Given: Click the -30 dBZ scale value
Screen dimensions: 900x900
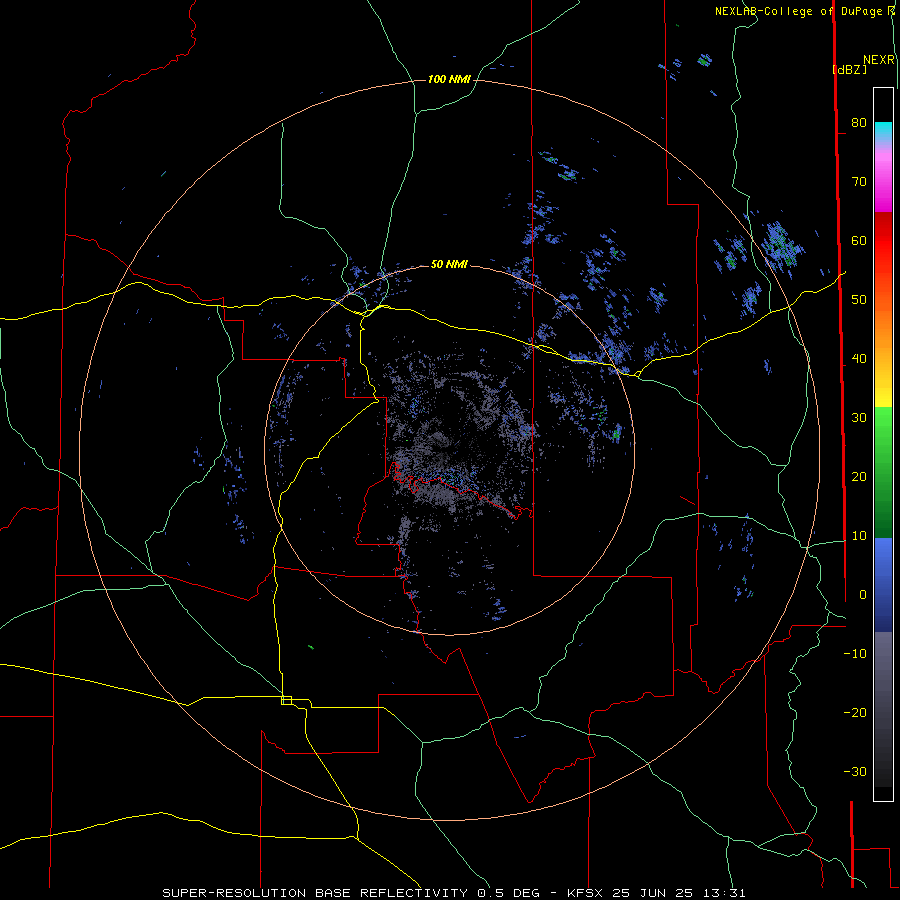Looking at the screenshot, I should [x=855, y=772].
